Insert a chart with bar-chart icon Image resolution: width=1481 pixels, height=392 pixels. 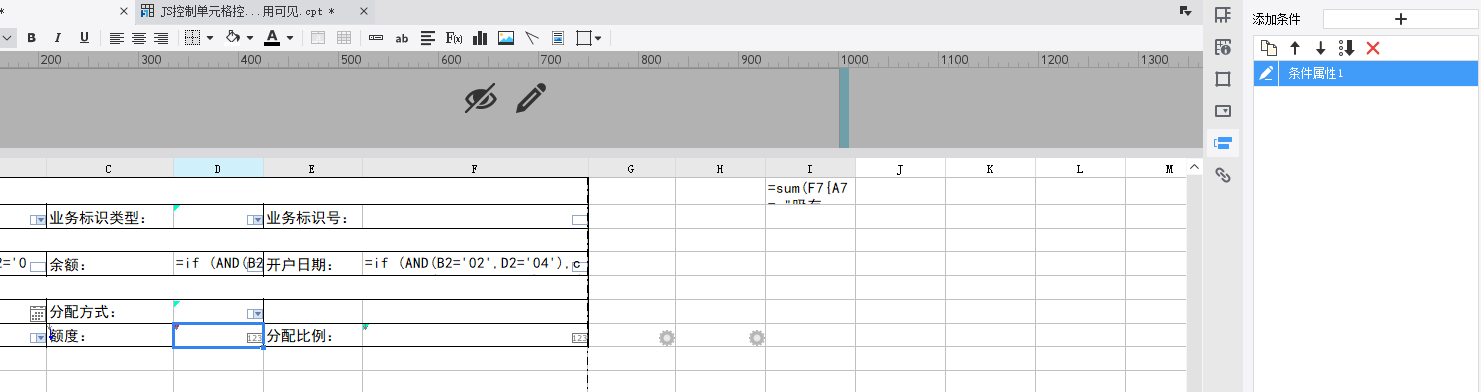click(x=480, y=38)
